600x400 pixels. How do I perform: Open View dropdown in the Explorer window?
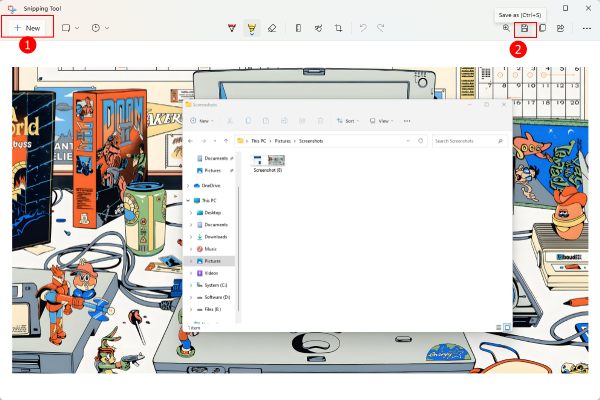381,121
